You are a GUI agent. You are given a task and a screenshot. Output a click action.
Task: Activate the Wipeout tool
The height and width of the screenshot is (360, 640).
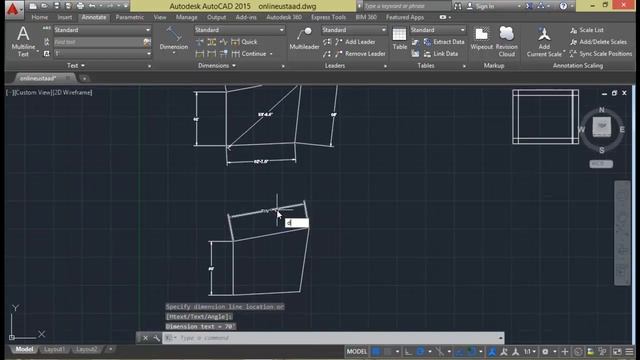pos(482,39)
